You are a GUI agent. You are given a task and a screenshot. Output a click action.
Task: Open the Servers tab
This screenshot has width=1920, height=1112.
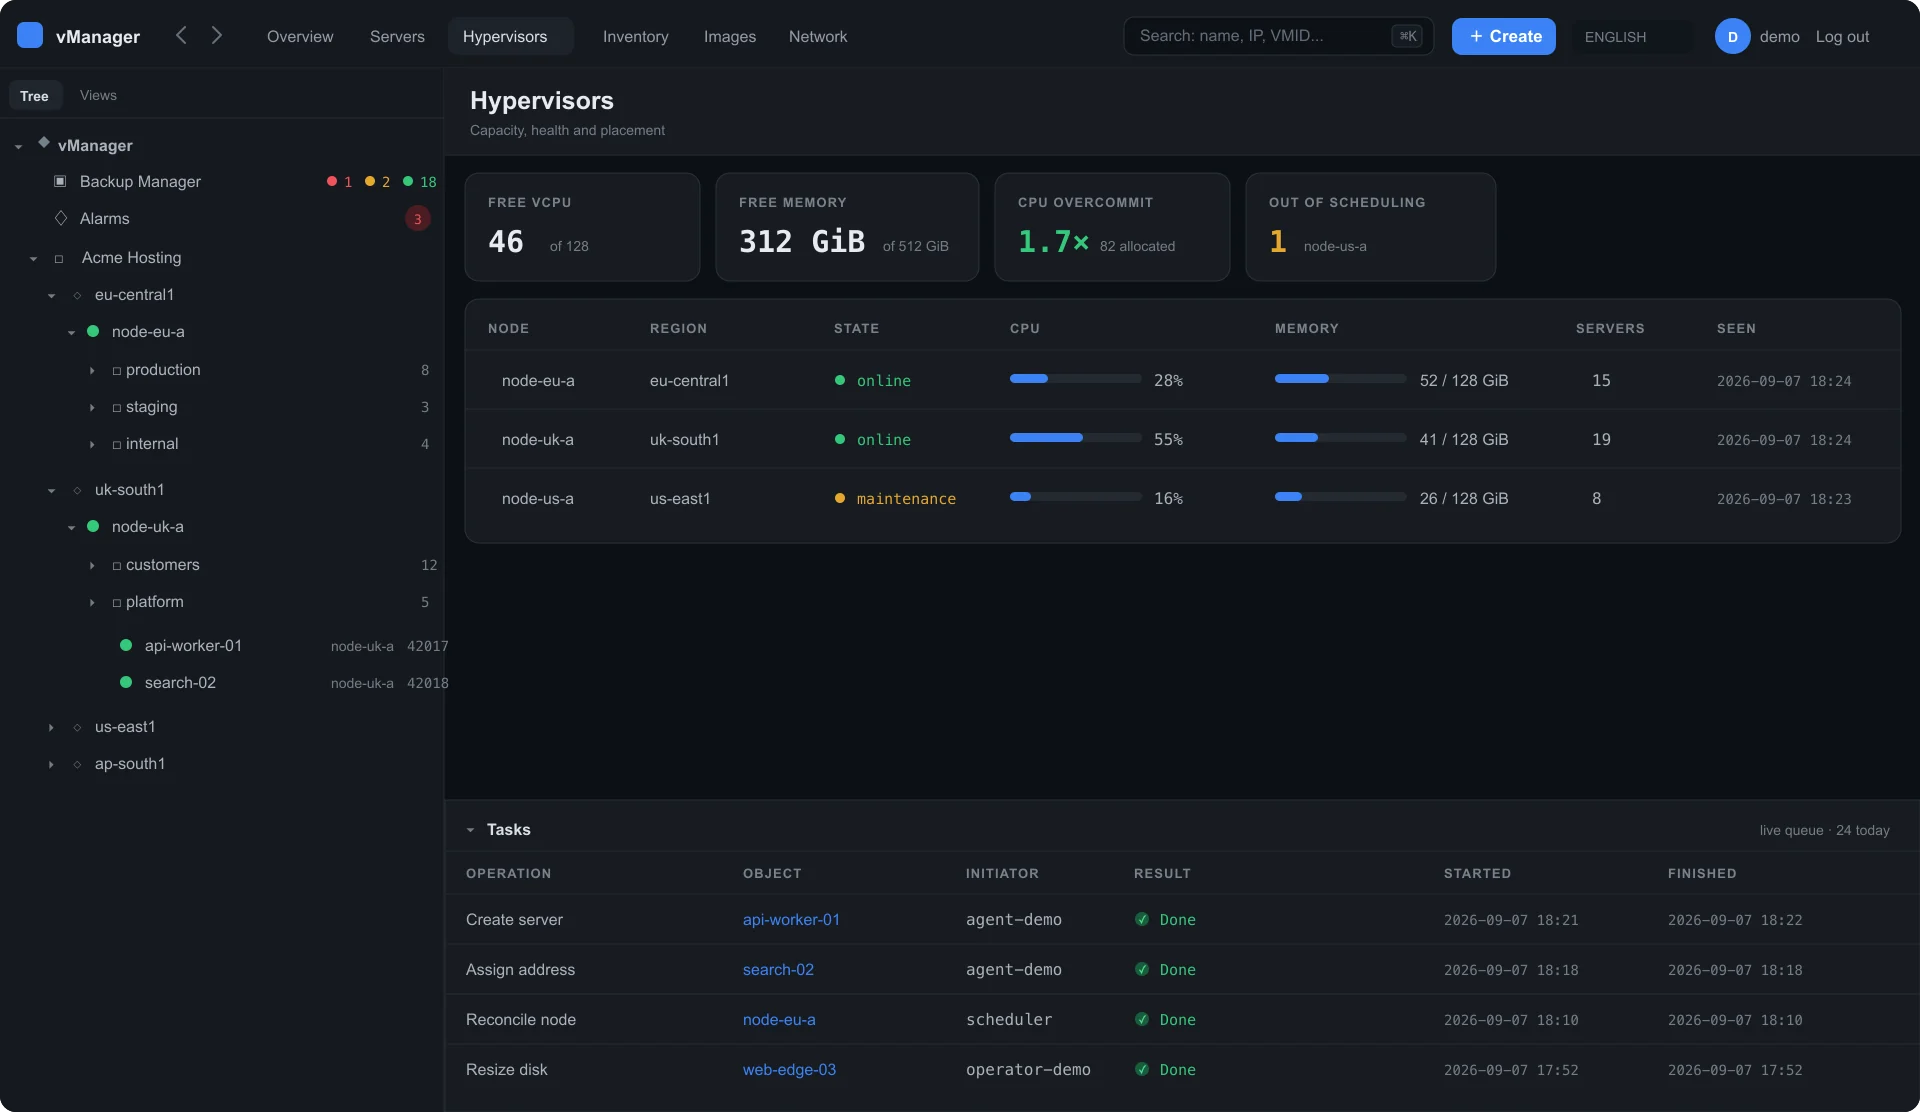click(397, 36)
